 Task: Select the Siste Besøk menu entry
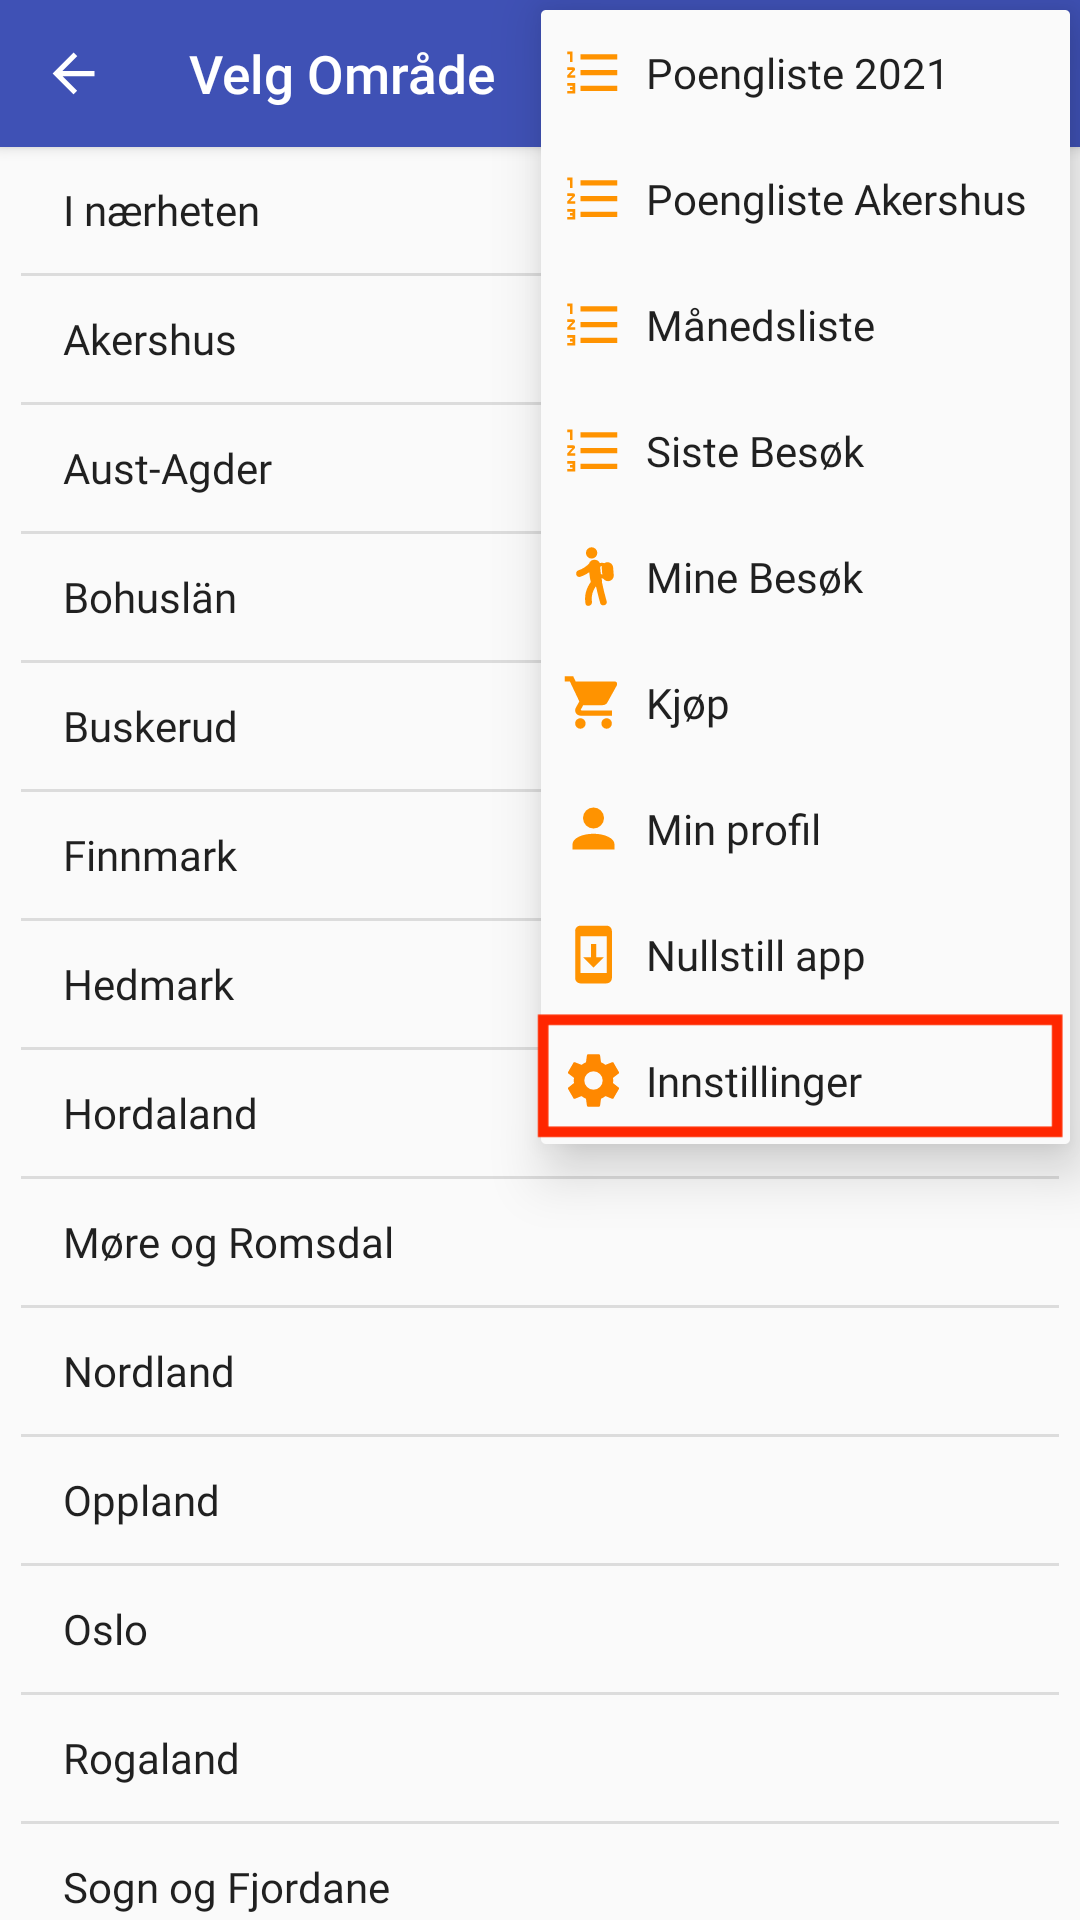(755, 452)
